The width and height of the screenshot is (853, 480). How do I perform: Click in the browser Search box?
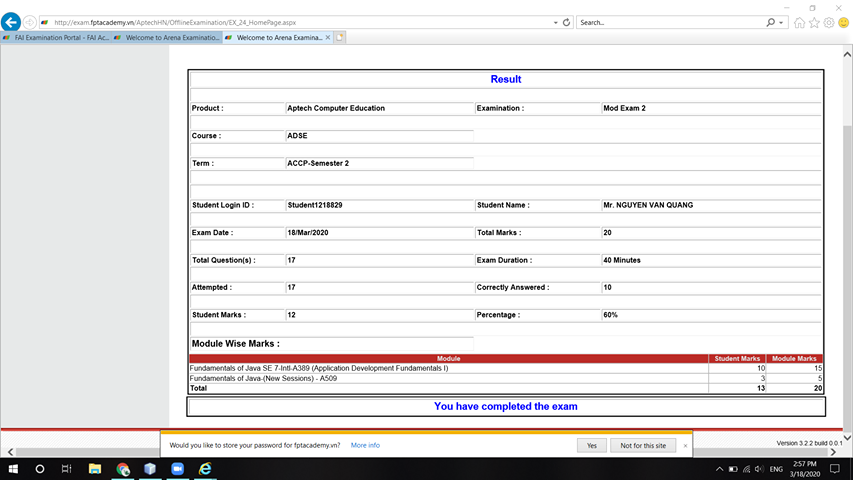click(x=672, y=22)
